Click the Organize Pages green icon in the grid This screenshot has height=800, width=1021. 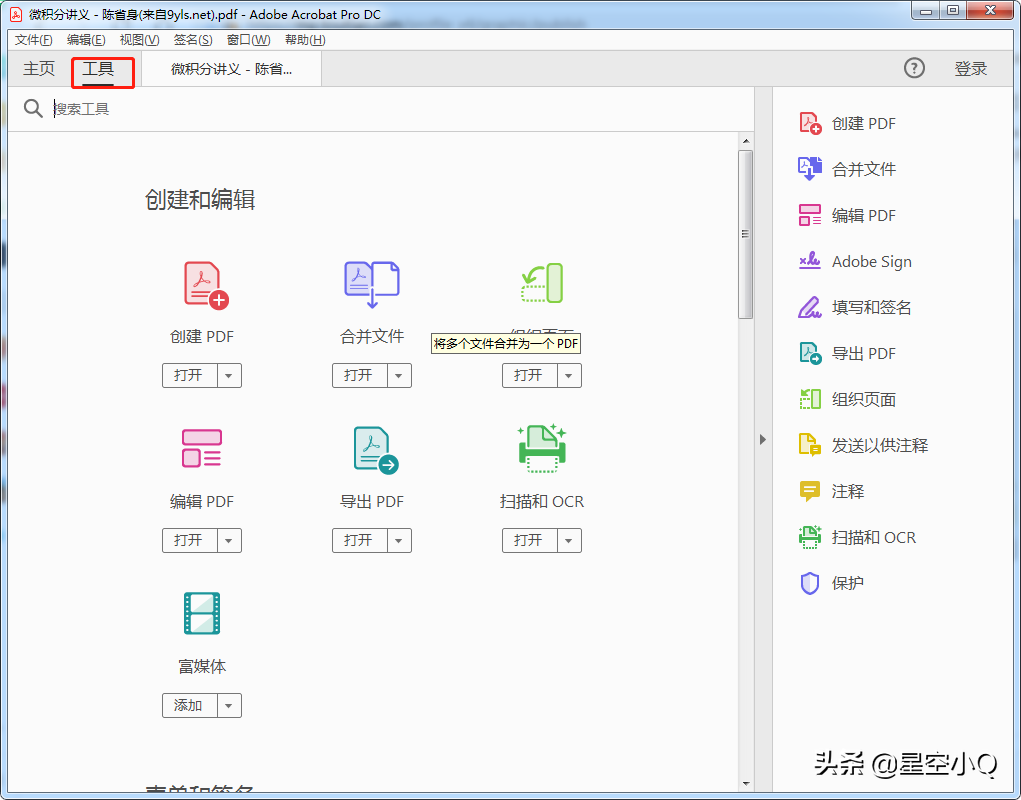pos(542,283)
